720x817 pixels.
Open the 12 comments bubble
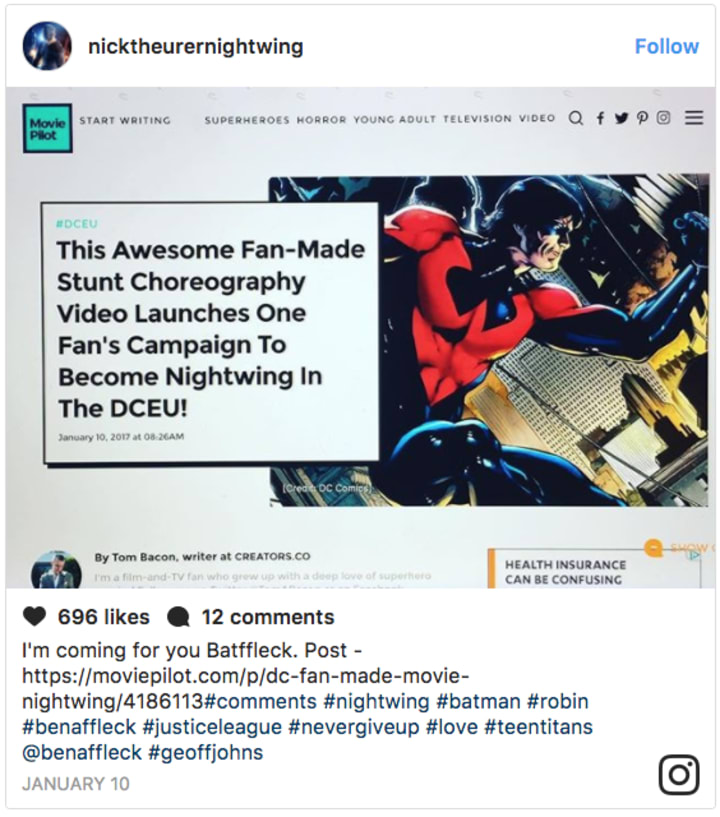178,618
